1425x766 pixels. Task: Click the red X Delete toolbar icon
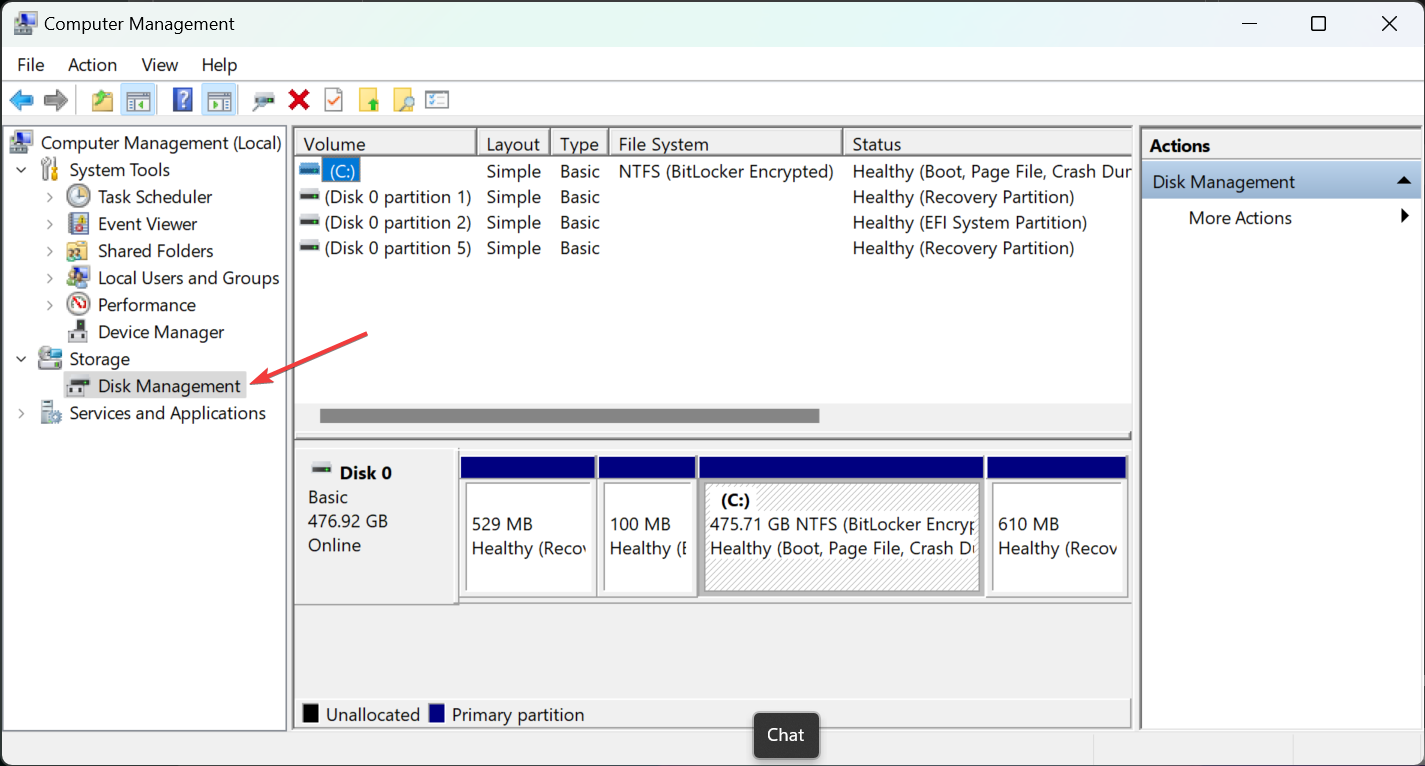(x=298, y=100)
